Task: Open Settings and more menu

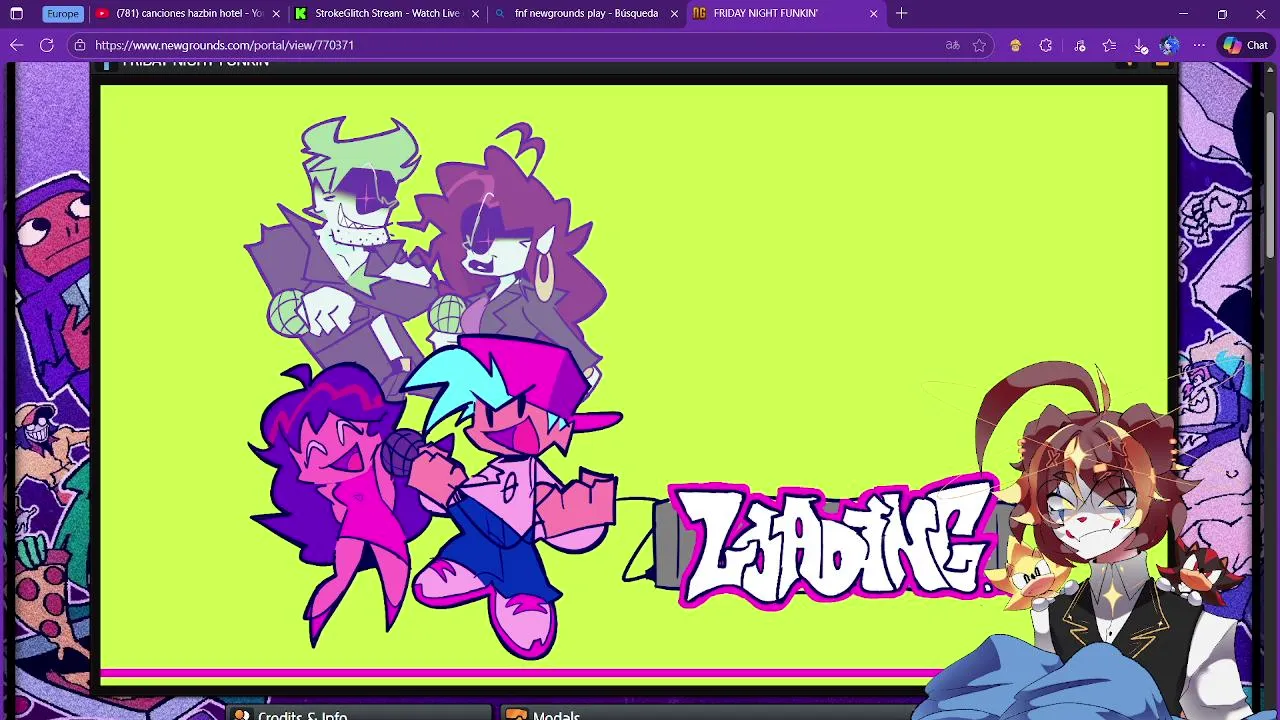Action: pos(1199,45)
